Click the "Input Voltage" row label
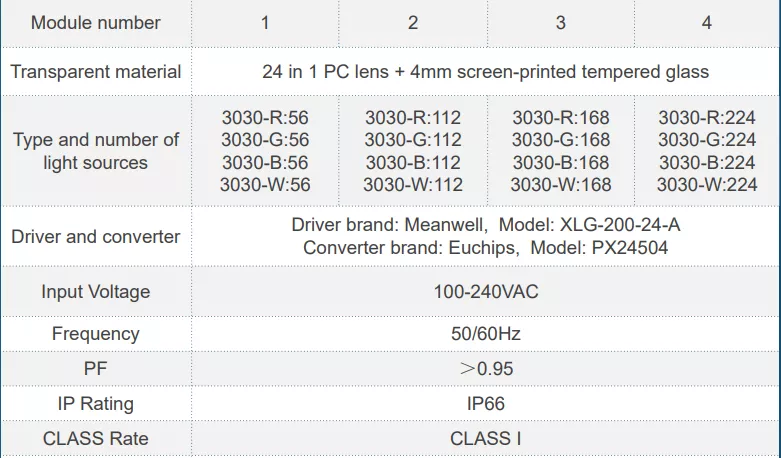The image size is (781, 458). tap(96, 292)
